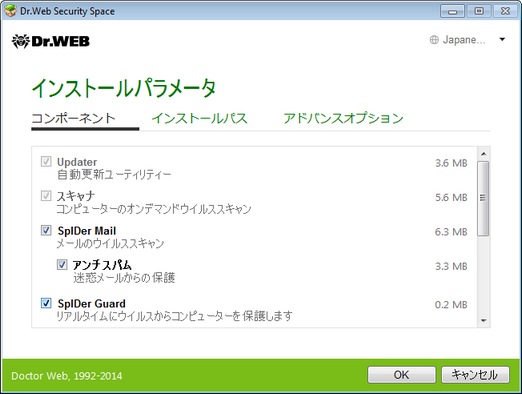Click the 3.6 MB size value
This screenshot has width=522, height=394.
point(451,163)
